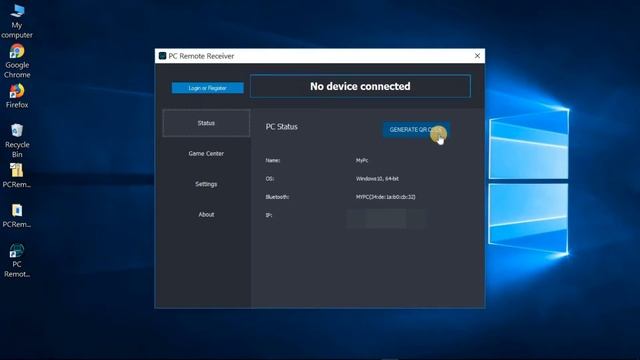The image size is (640, 360).
Task: Click the PC Status heading
Action: (x=282, y=127)
